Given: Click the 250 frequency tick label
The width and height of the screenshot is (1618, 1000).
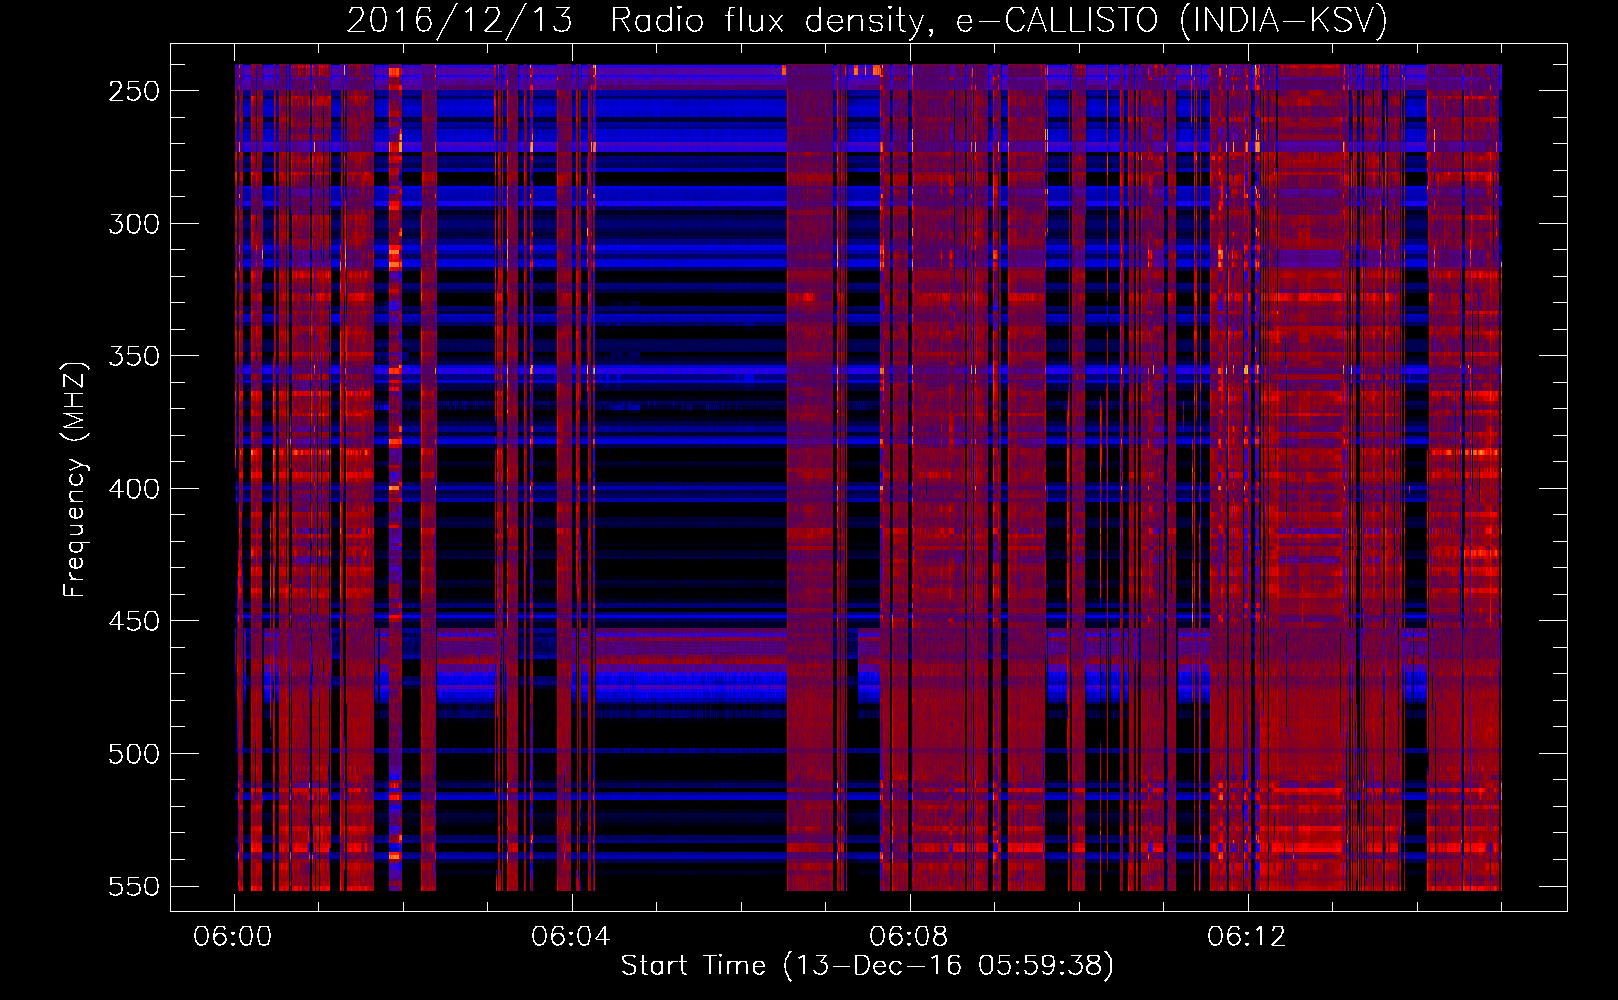Looking at the screenshot, I should click(134, 91).
